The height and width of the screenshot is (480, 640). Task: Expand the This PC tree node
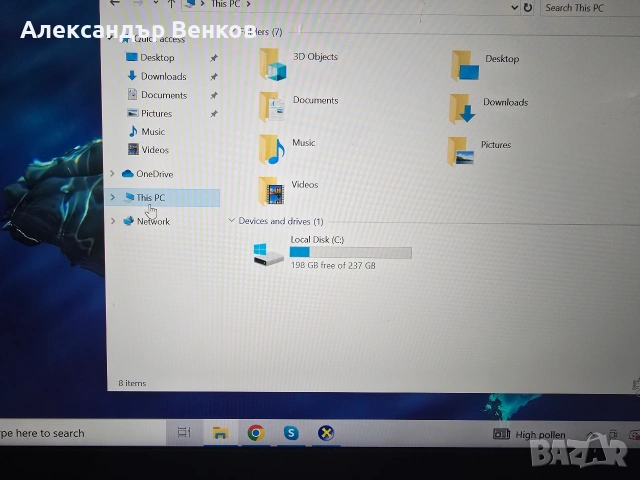(113, 197)
